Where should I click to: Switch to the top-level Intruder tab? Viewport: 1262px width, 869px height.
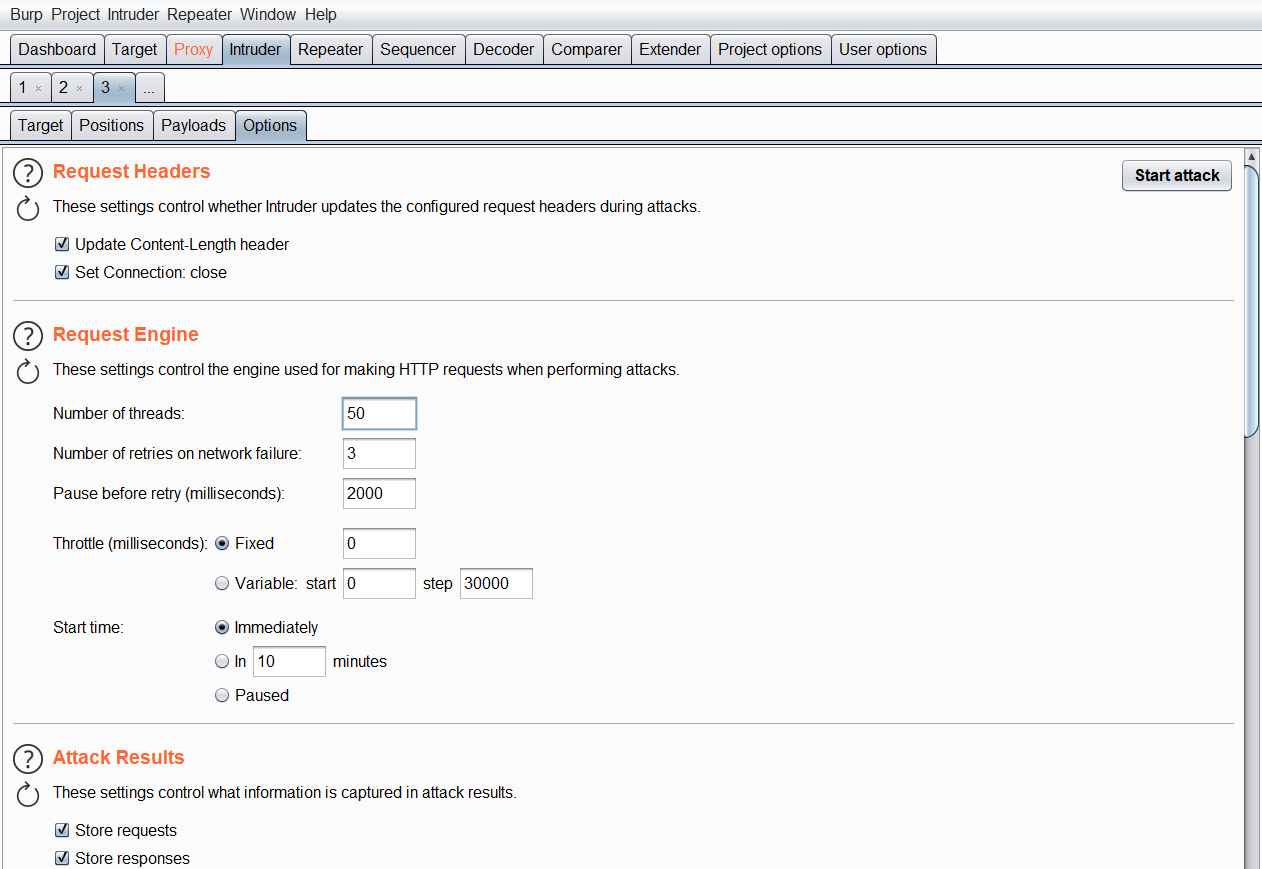click(255, 49)
